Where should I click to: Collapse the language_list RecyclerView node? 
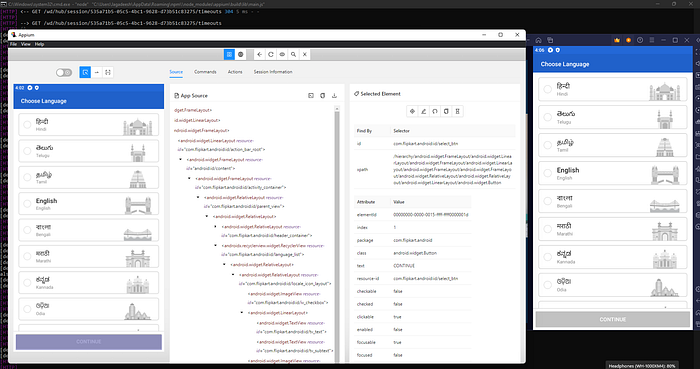[x=216, y=245]
